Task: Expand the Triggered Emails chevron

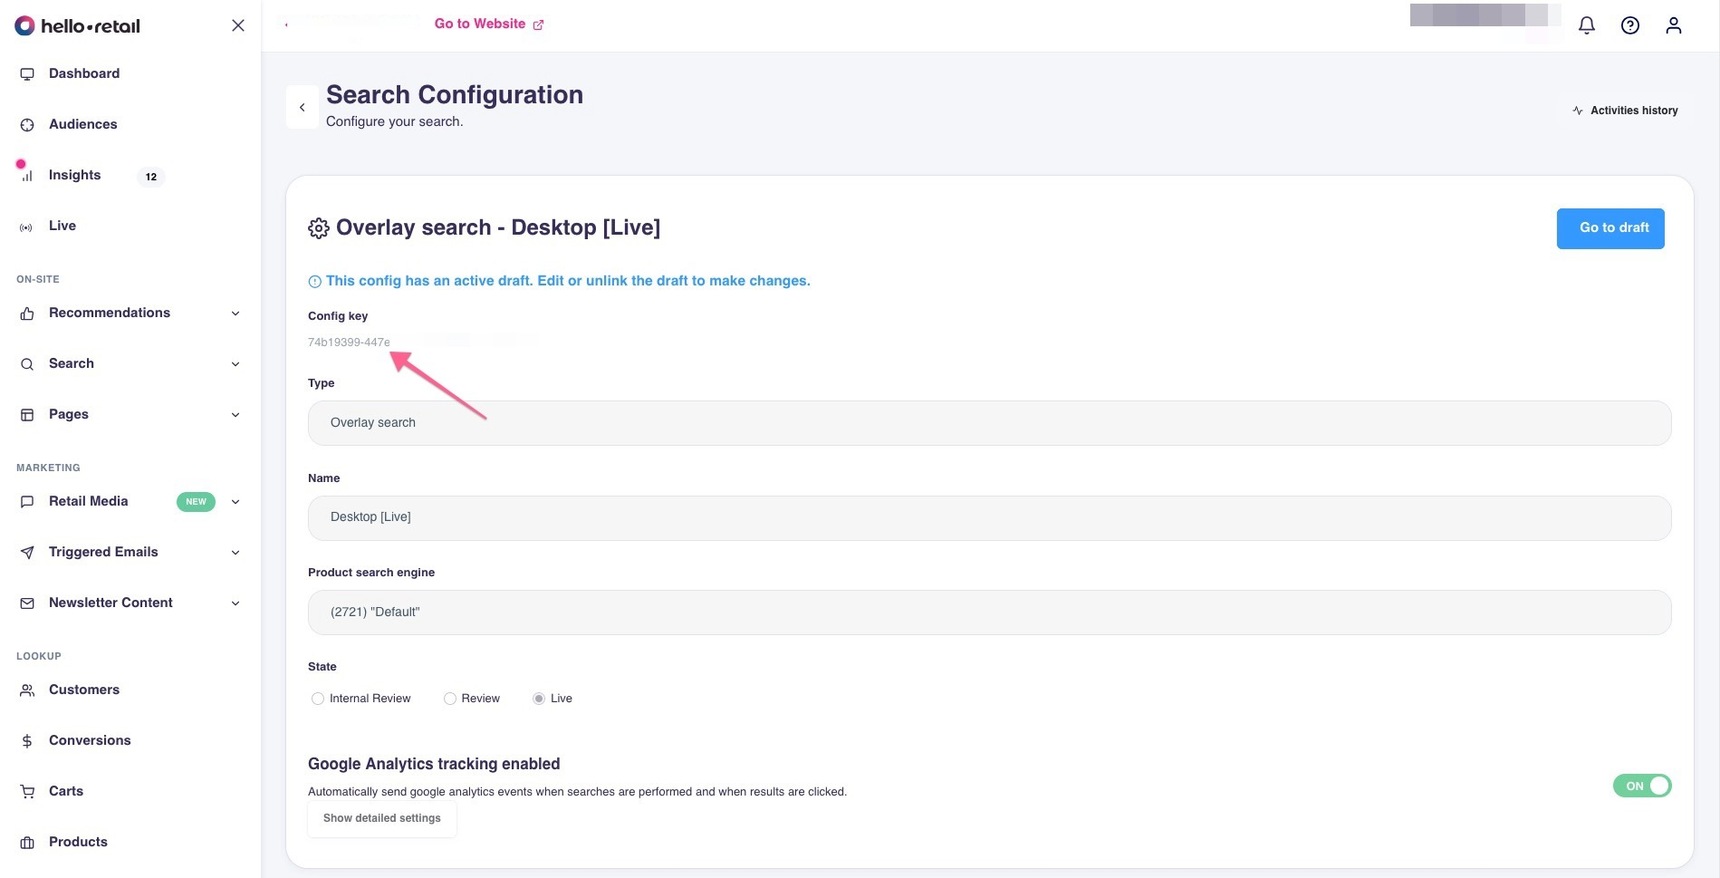Action: coord(236,553)
